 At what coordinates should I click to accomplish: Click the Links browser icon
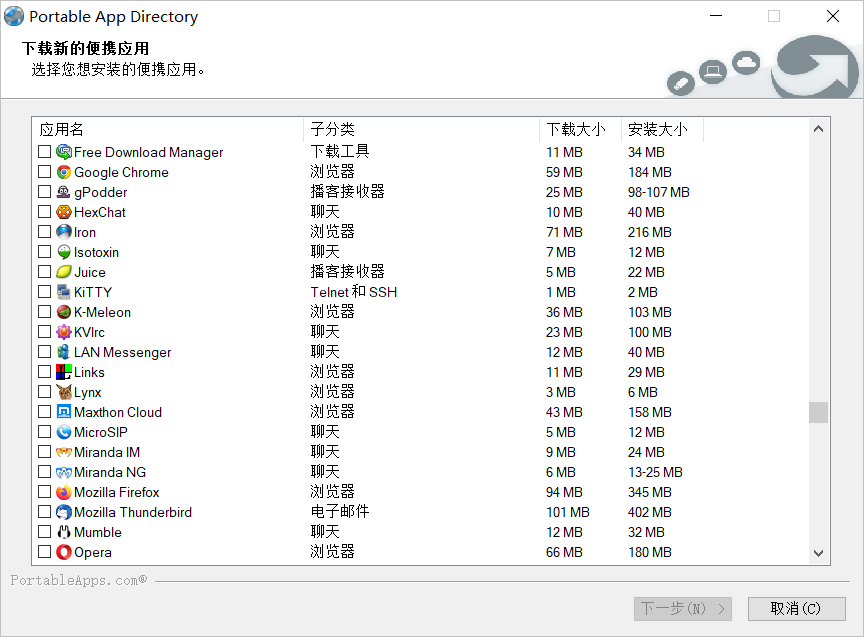coord(64,372)
